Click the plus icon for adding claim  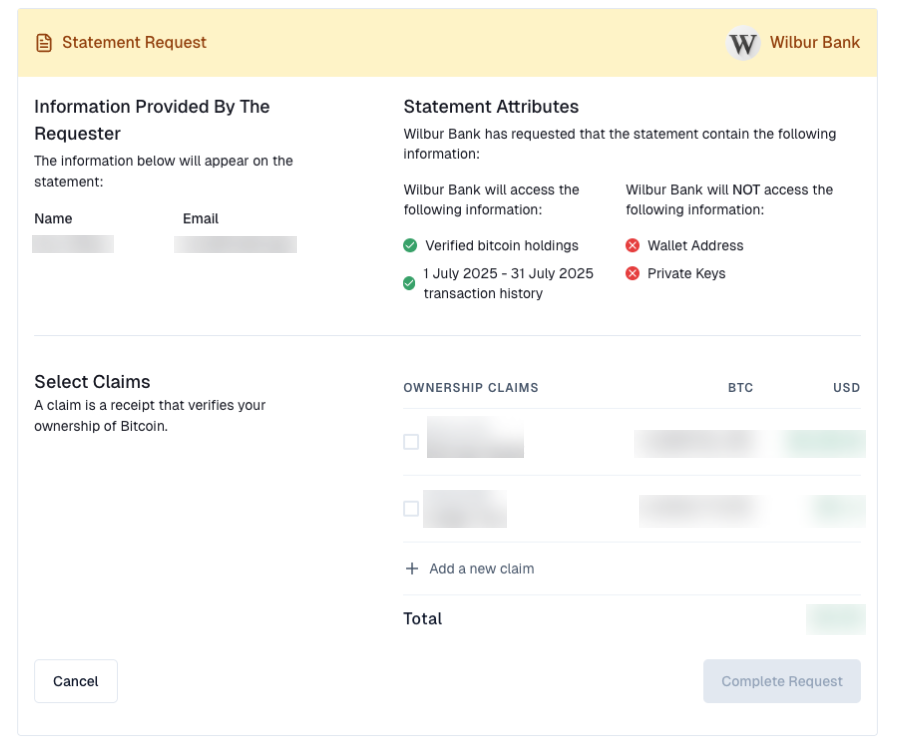[412, 569]
